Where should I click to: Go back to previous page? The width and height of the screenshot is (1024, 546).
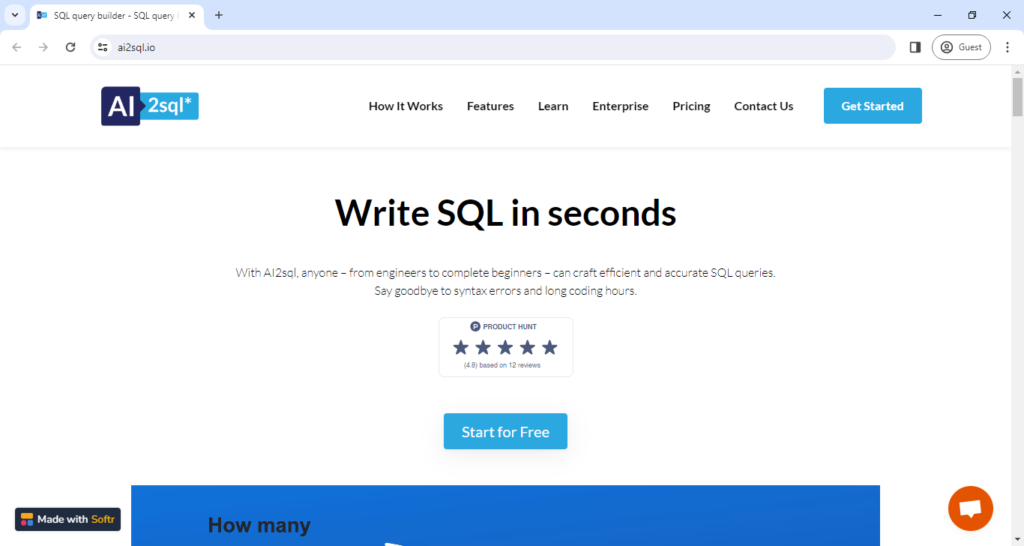pyautogui.click(x=17, y=47)
